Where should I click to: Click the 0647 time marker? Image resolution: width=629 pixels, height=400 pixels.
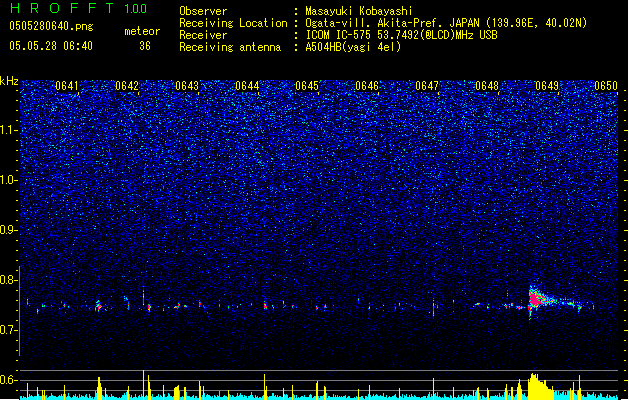coord(427,86)
